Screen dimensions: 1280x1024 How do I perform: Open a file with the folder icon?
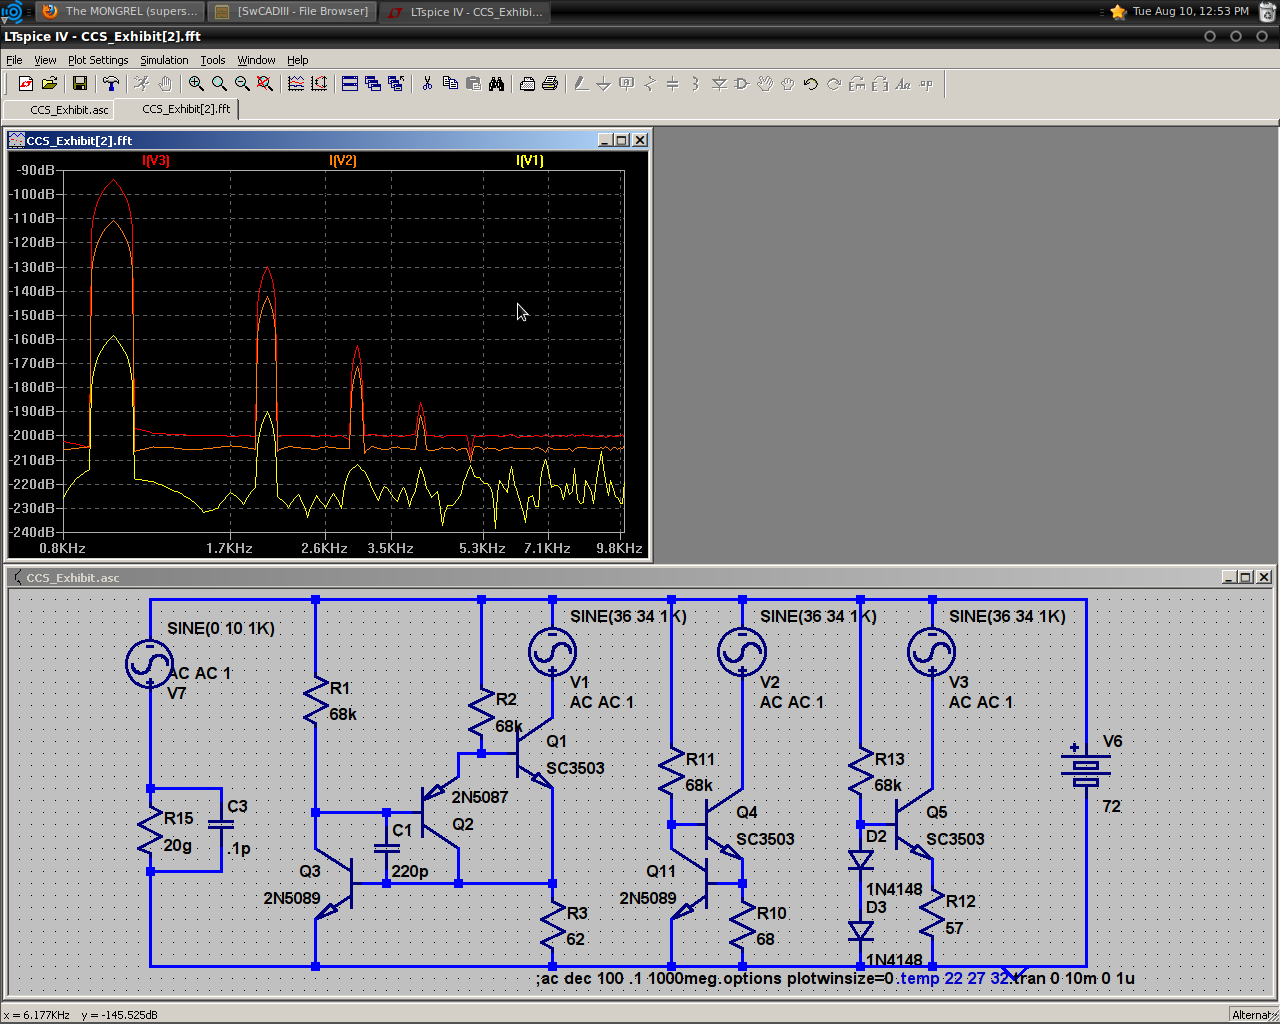(49, 84)
